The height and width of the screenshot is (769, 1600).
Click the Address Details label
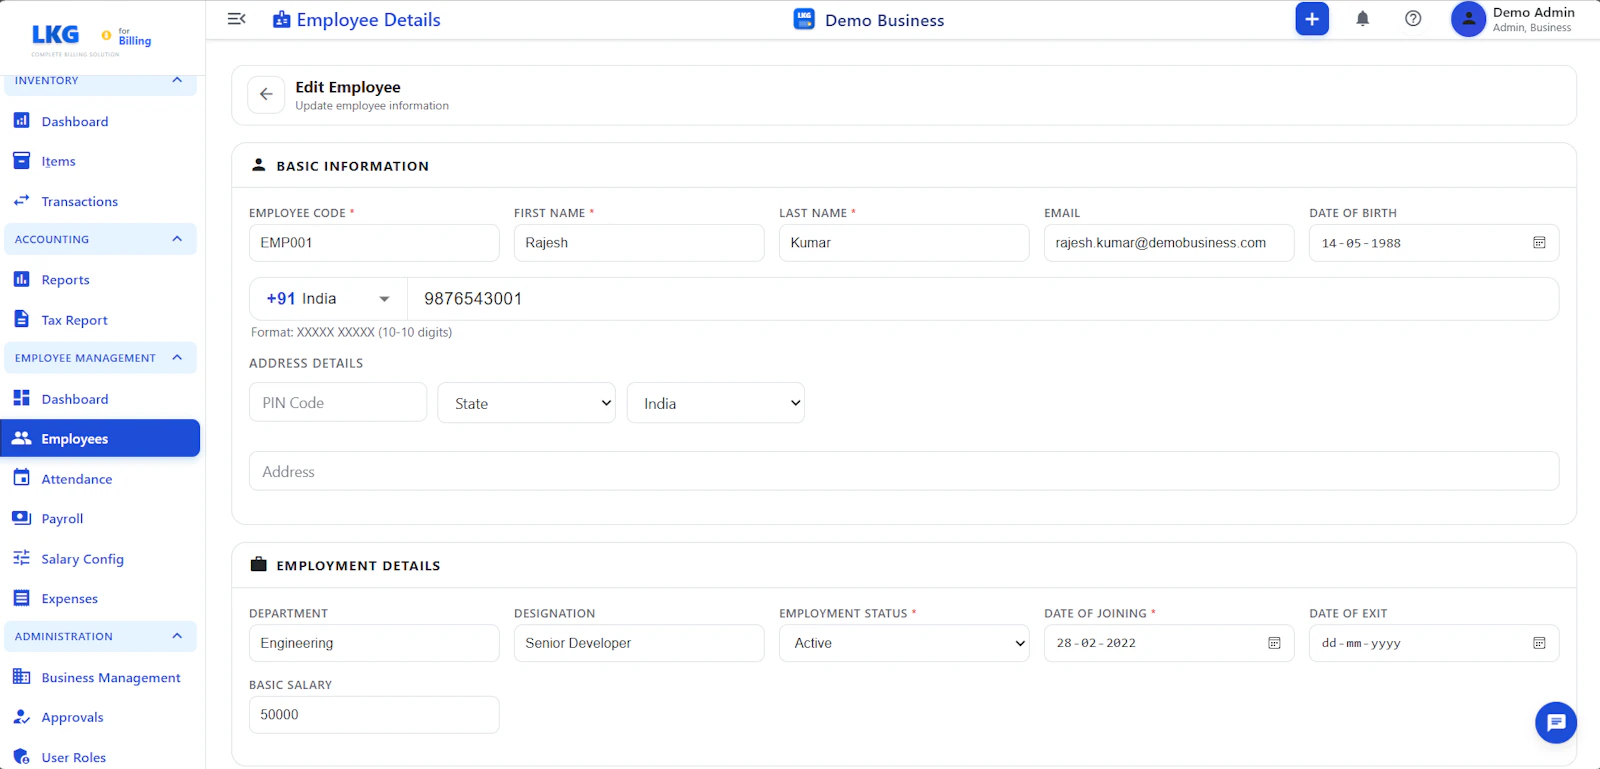click(x=306, y=363)
